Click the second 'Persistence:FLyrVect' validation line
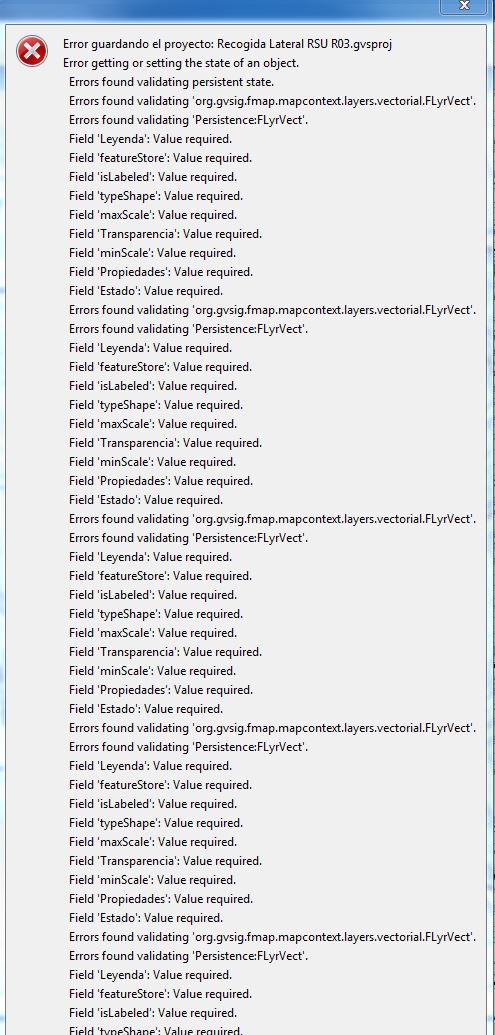 (x=189, y=329)
